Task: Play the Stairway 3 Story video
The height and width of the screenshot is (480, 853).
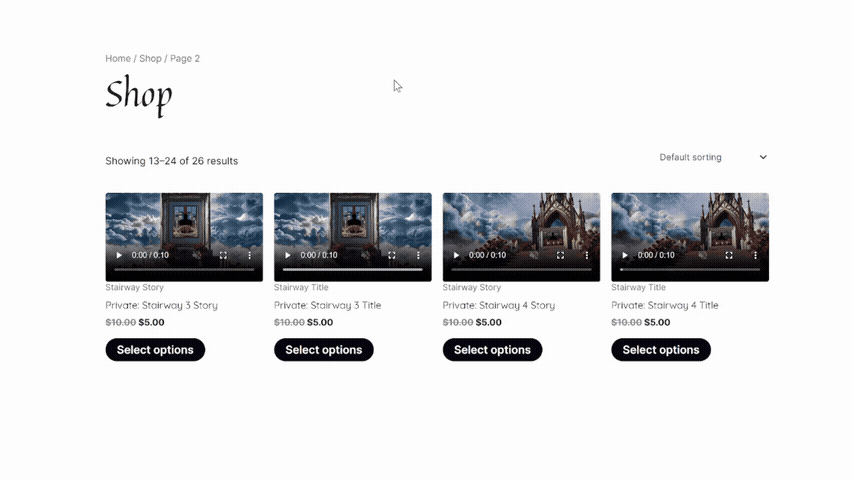Action: [119, 255]
